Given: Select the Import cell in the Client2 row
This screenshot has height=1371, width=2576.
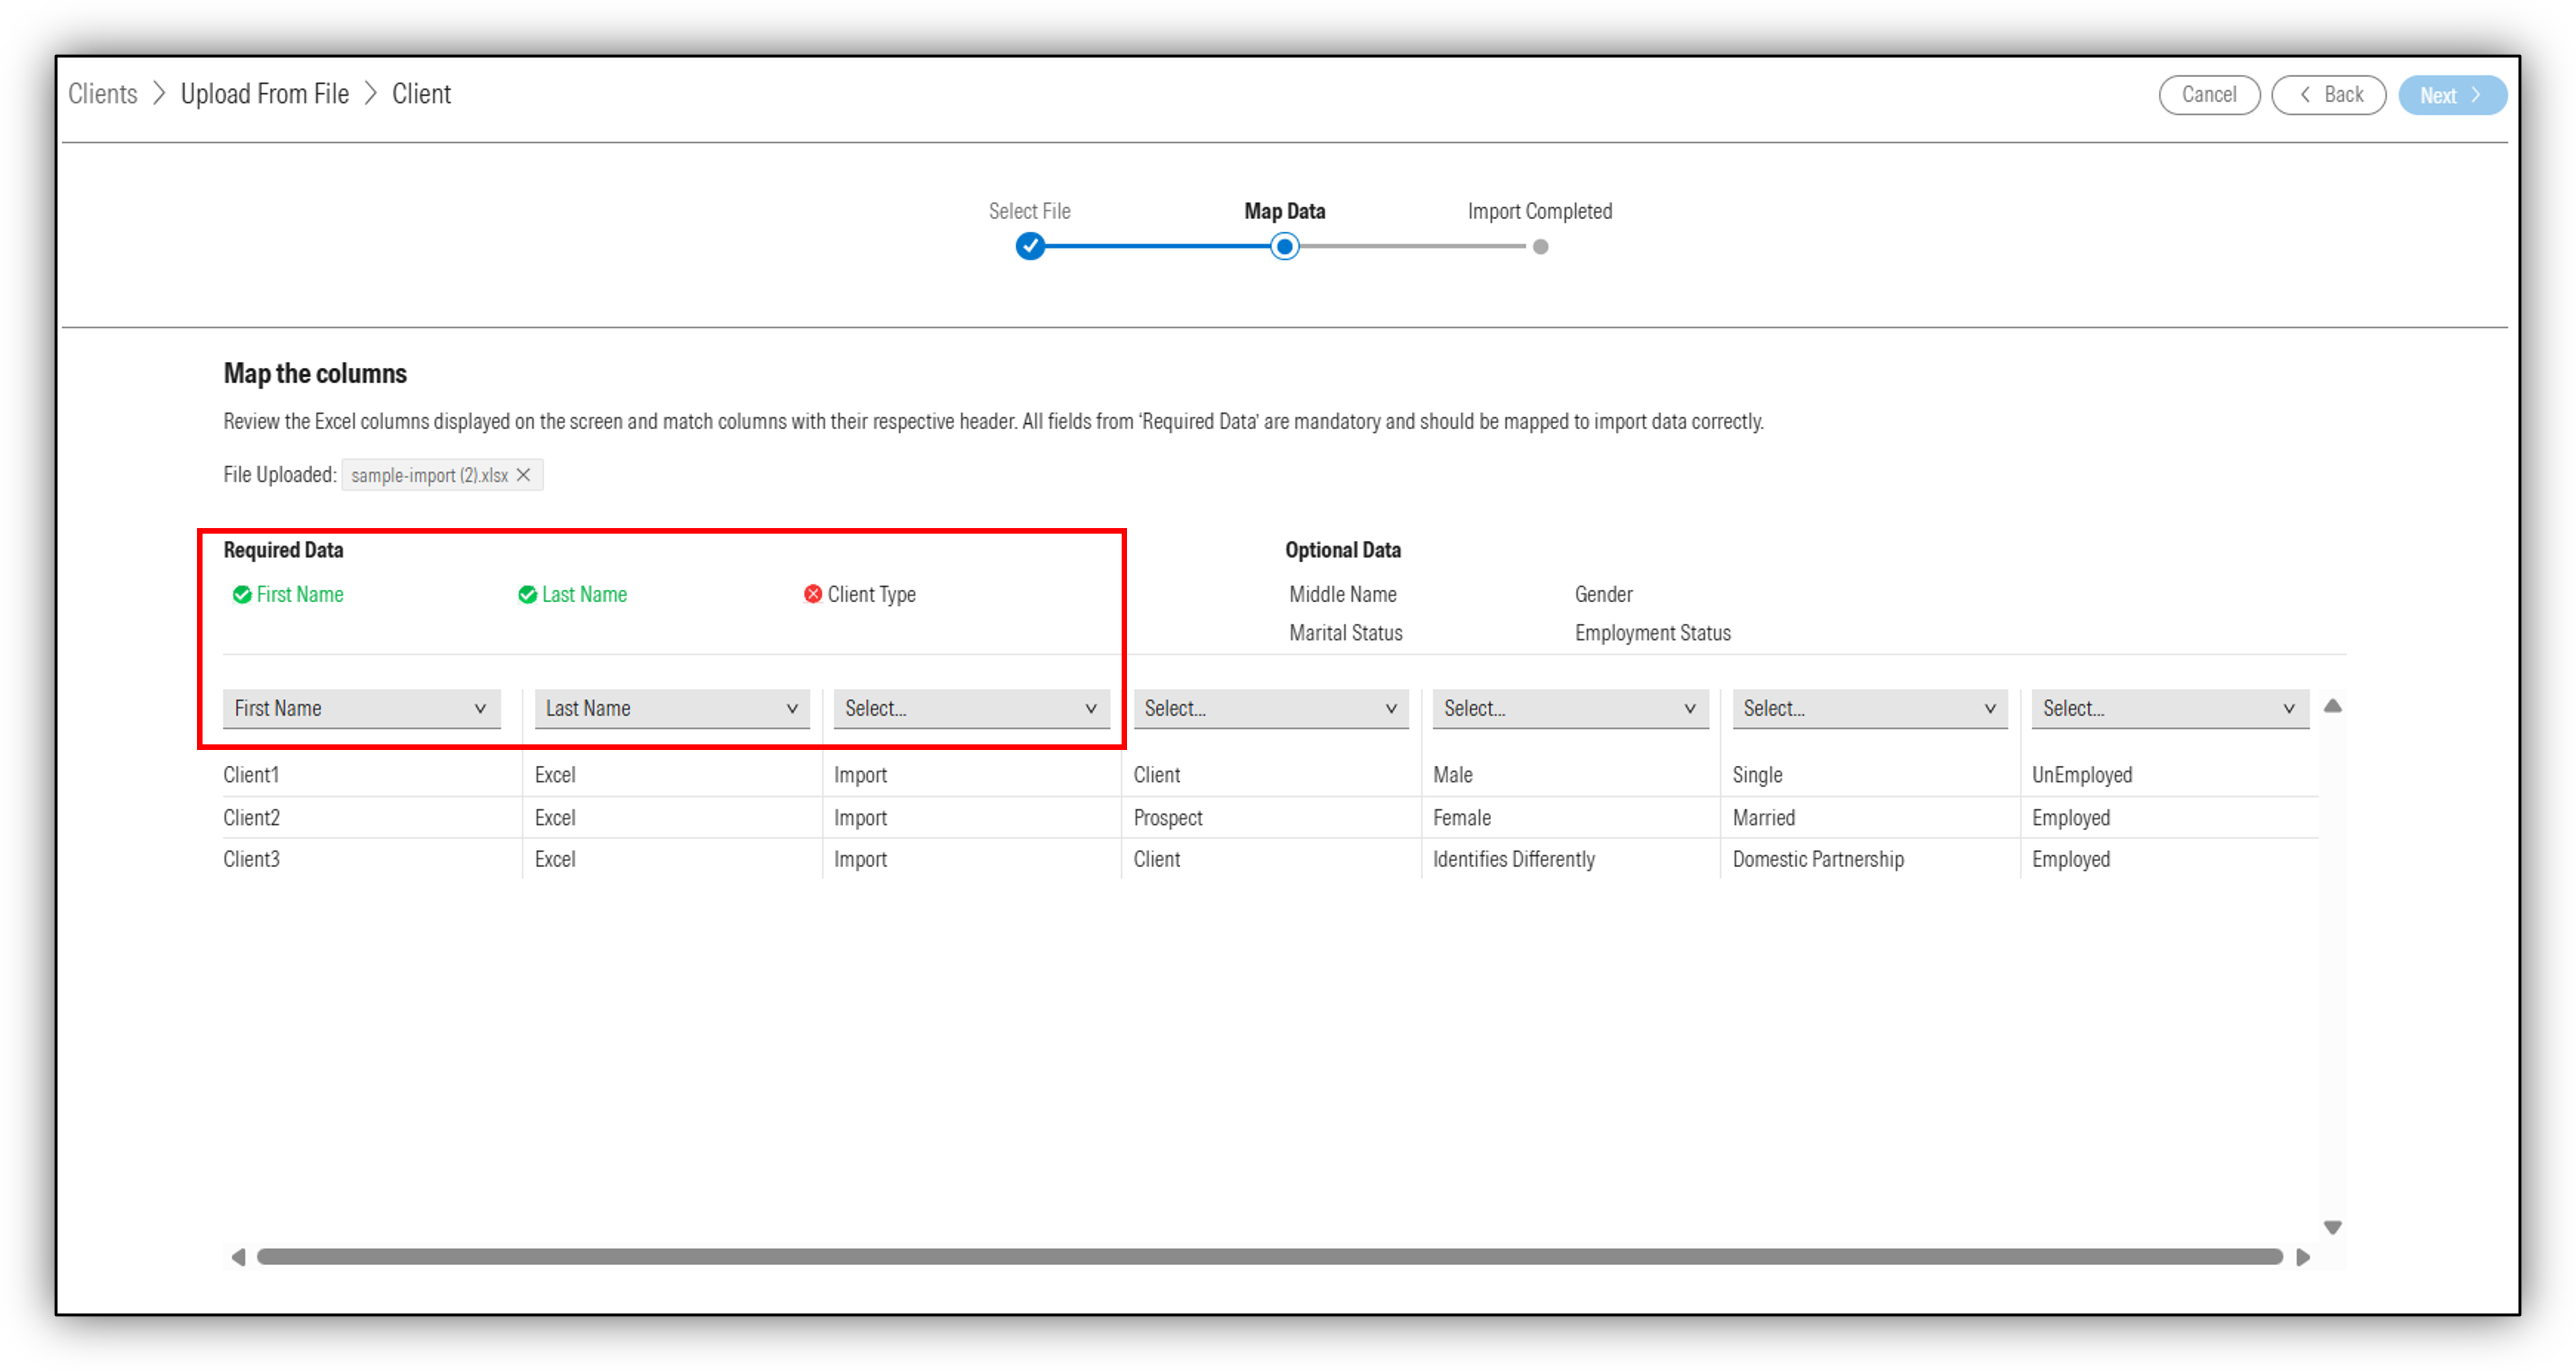Looking at the screenshot, I should [x=861, y=818].
